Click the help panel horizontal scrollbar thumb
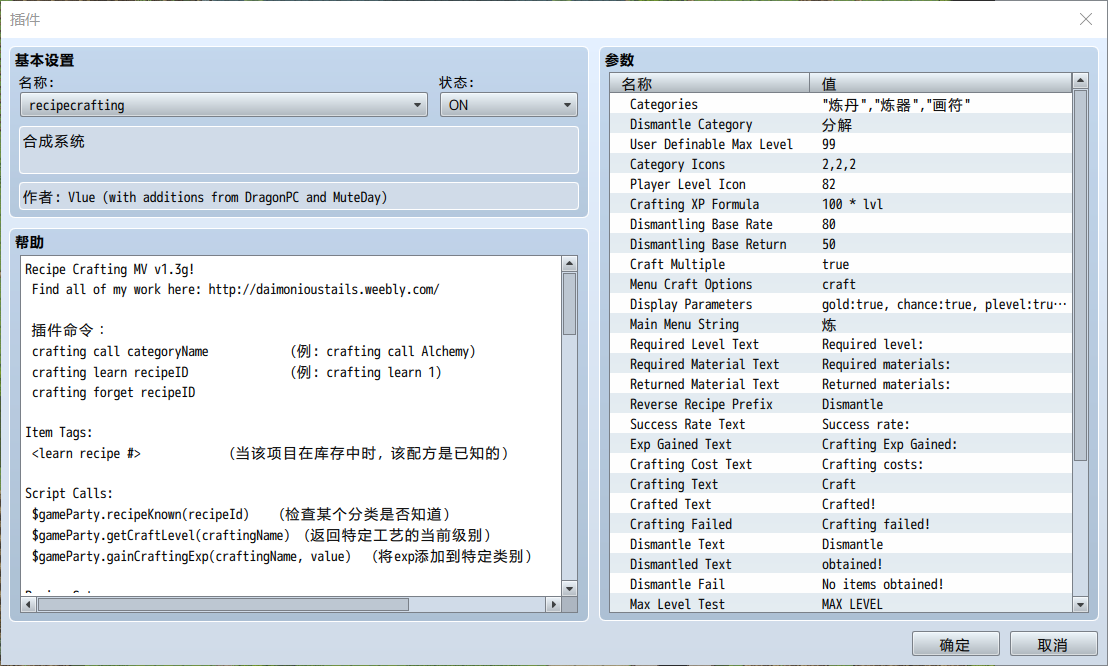 click(223, 604)
